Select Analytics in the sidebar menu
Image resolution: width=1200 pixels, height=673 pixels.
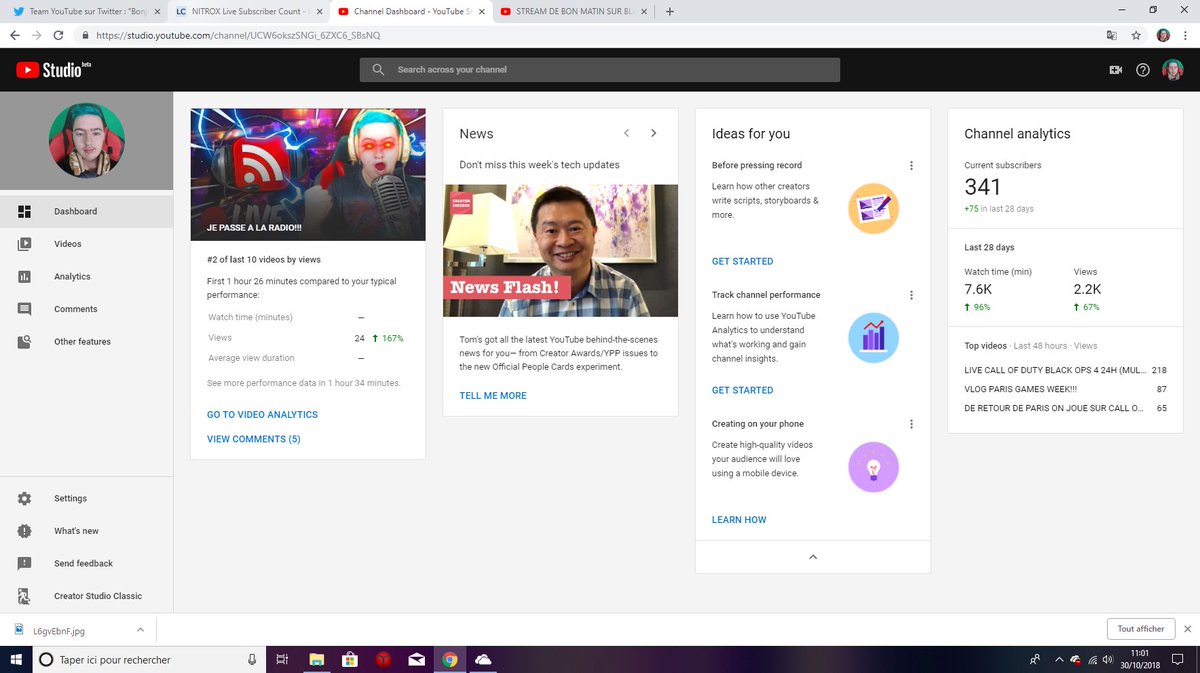(72, 276)
